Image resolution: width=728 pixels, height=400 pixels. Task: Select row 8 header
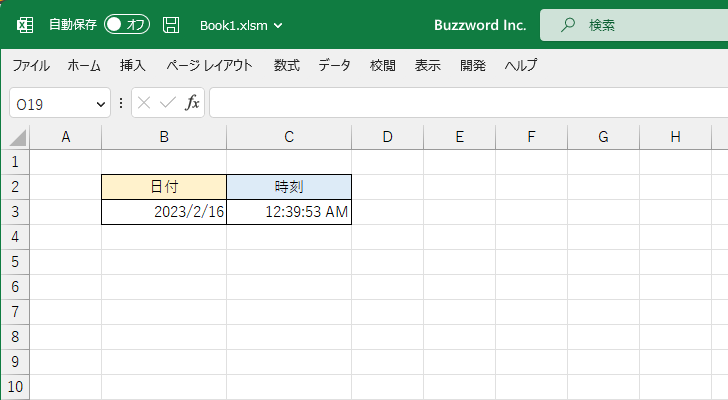pos(15,337)
